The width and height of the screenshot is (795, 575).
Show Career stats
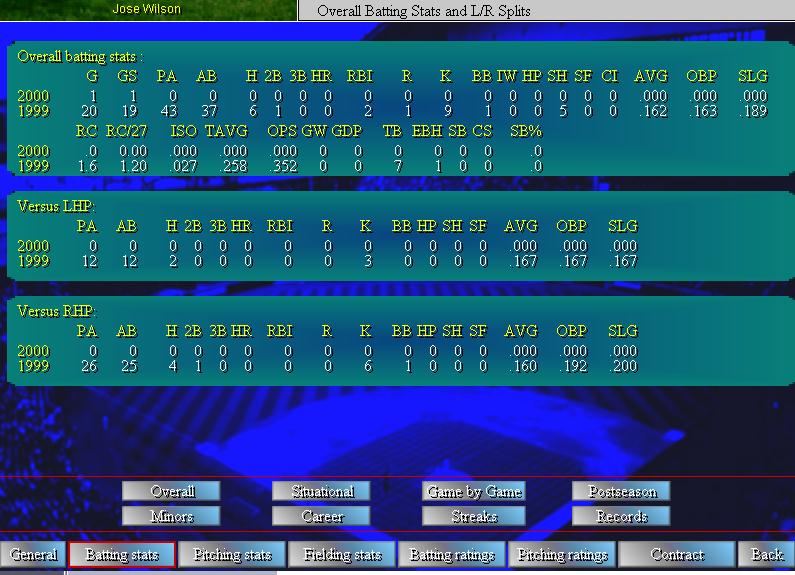[x=321, y=516]
